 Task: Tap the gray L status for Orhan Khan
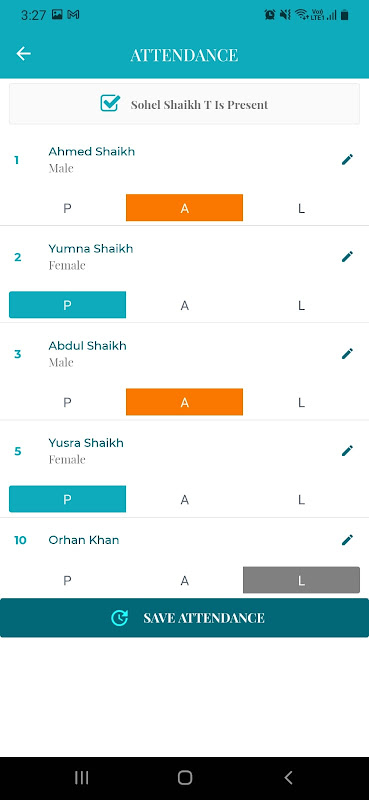[x=301, y=580]
